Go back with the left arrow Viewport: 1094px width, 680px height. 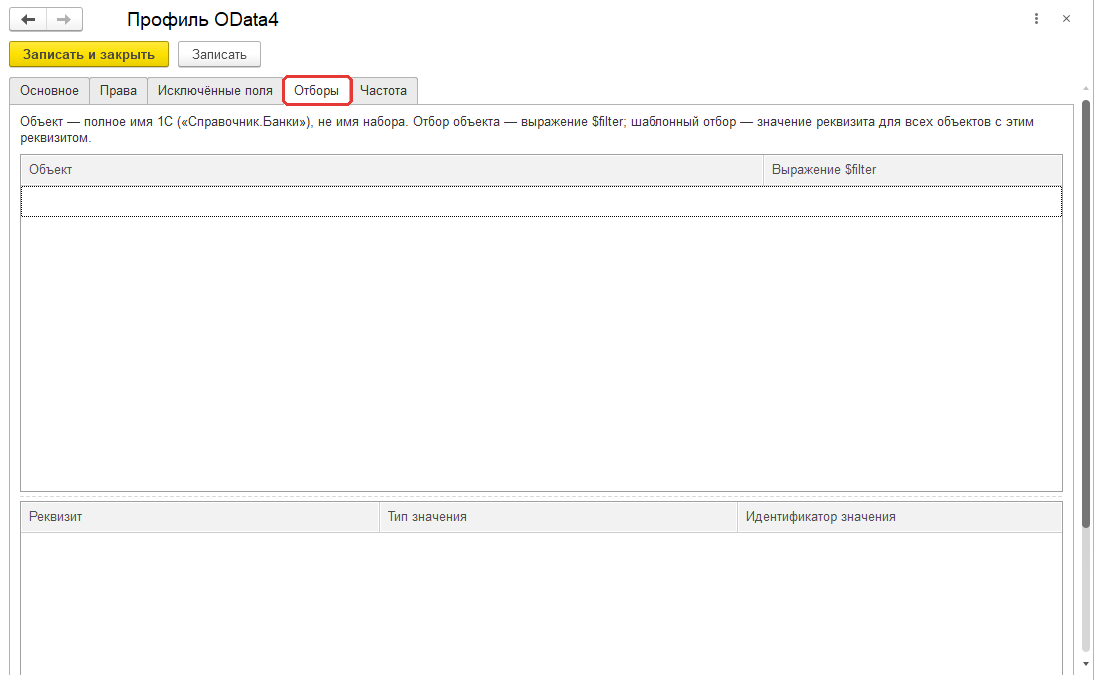tap(28, 20)
